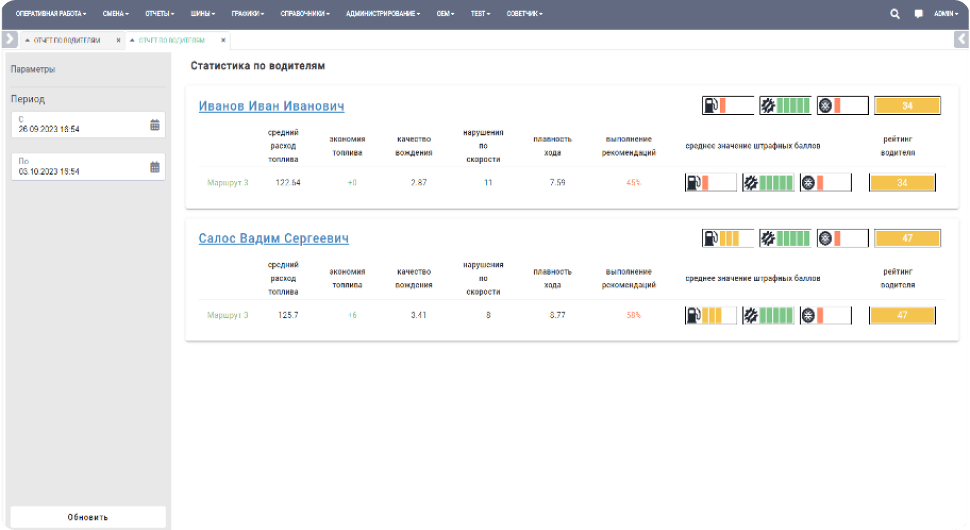
Task: Open the АДМИНИСТРИРОВАНИЕ dropdown menu
Action: coord(382,15)
